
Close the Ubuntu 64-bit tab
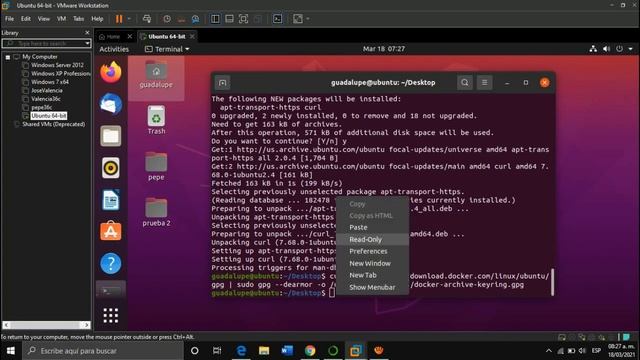coord(192,36)
